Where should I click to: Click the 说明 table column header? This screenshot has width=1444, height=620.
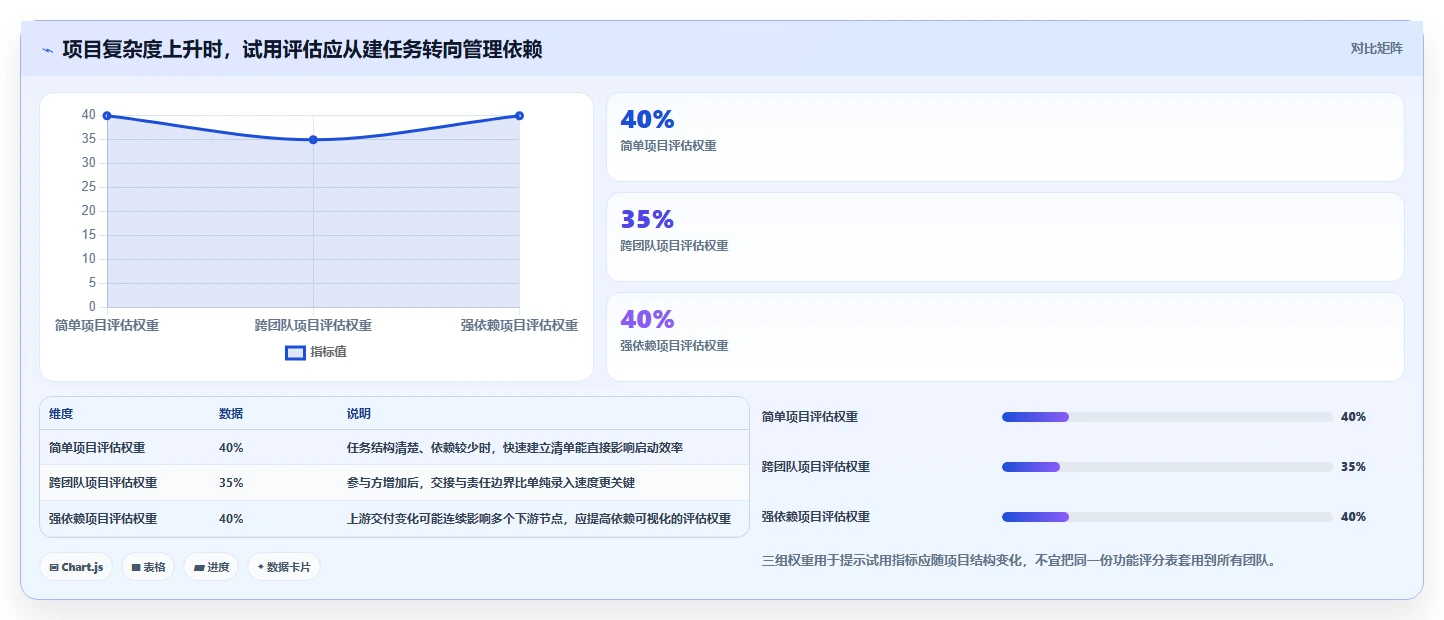tap(359, 414)
